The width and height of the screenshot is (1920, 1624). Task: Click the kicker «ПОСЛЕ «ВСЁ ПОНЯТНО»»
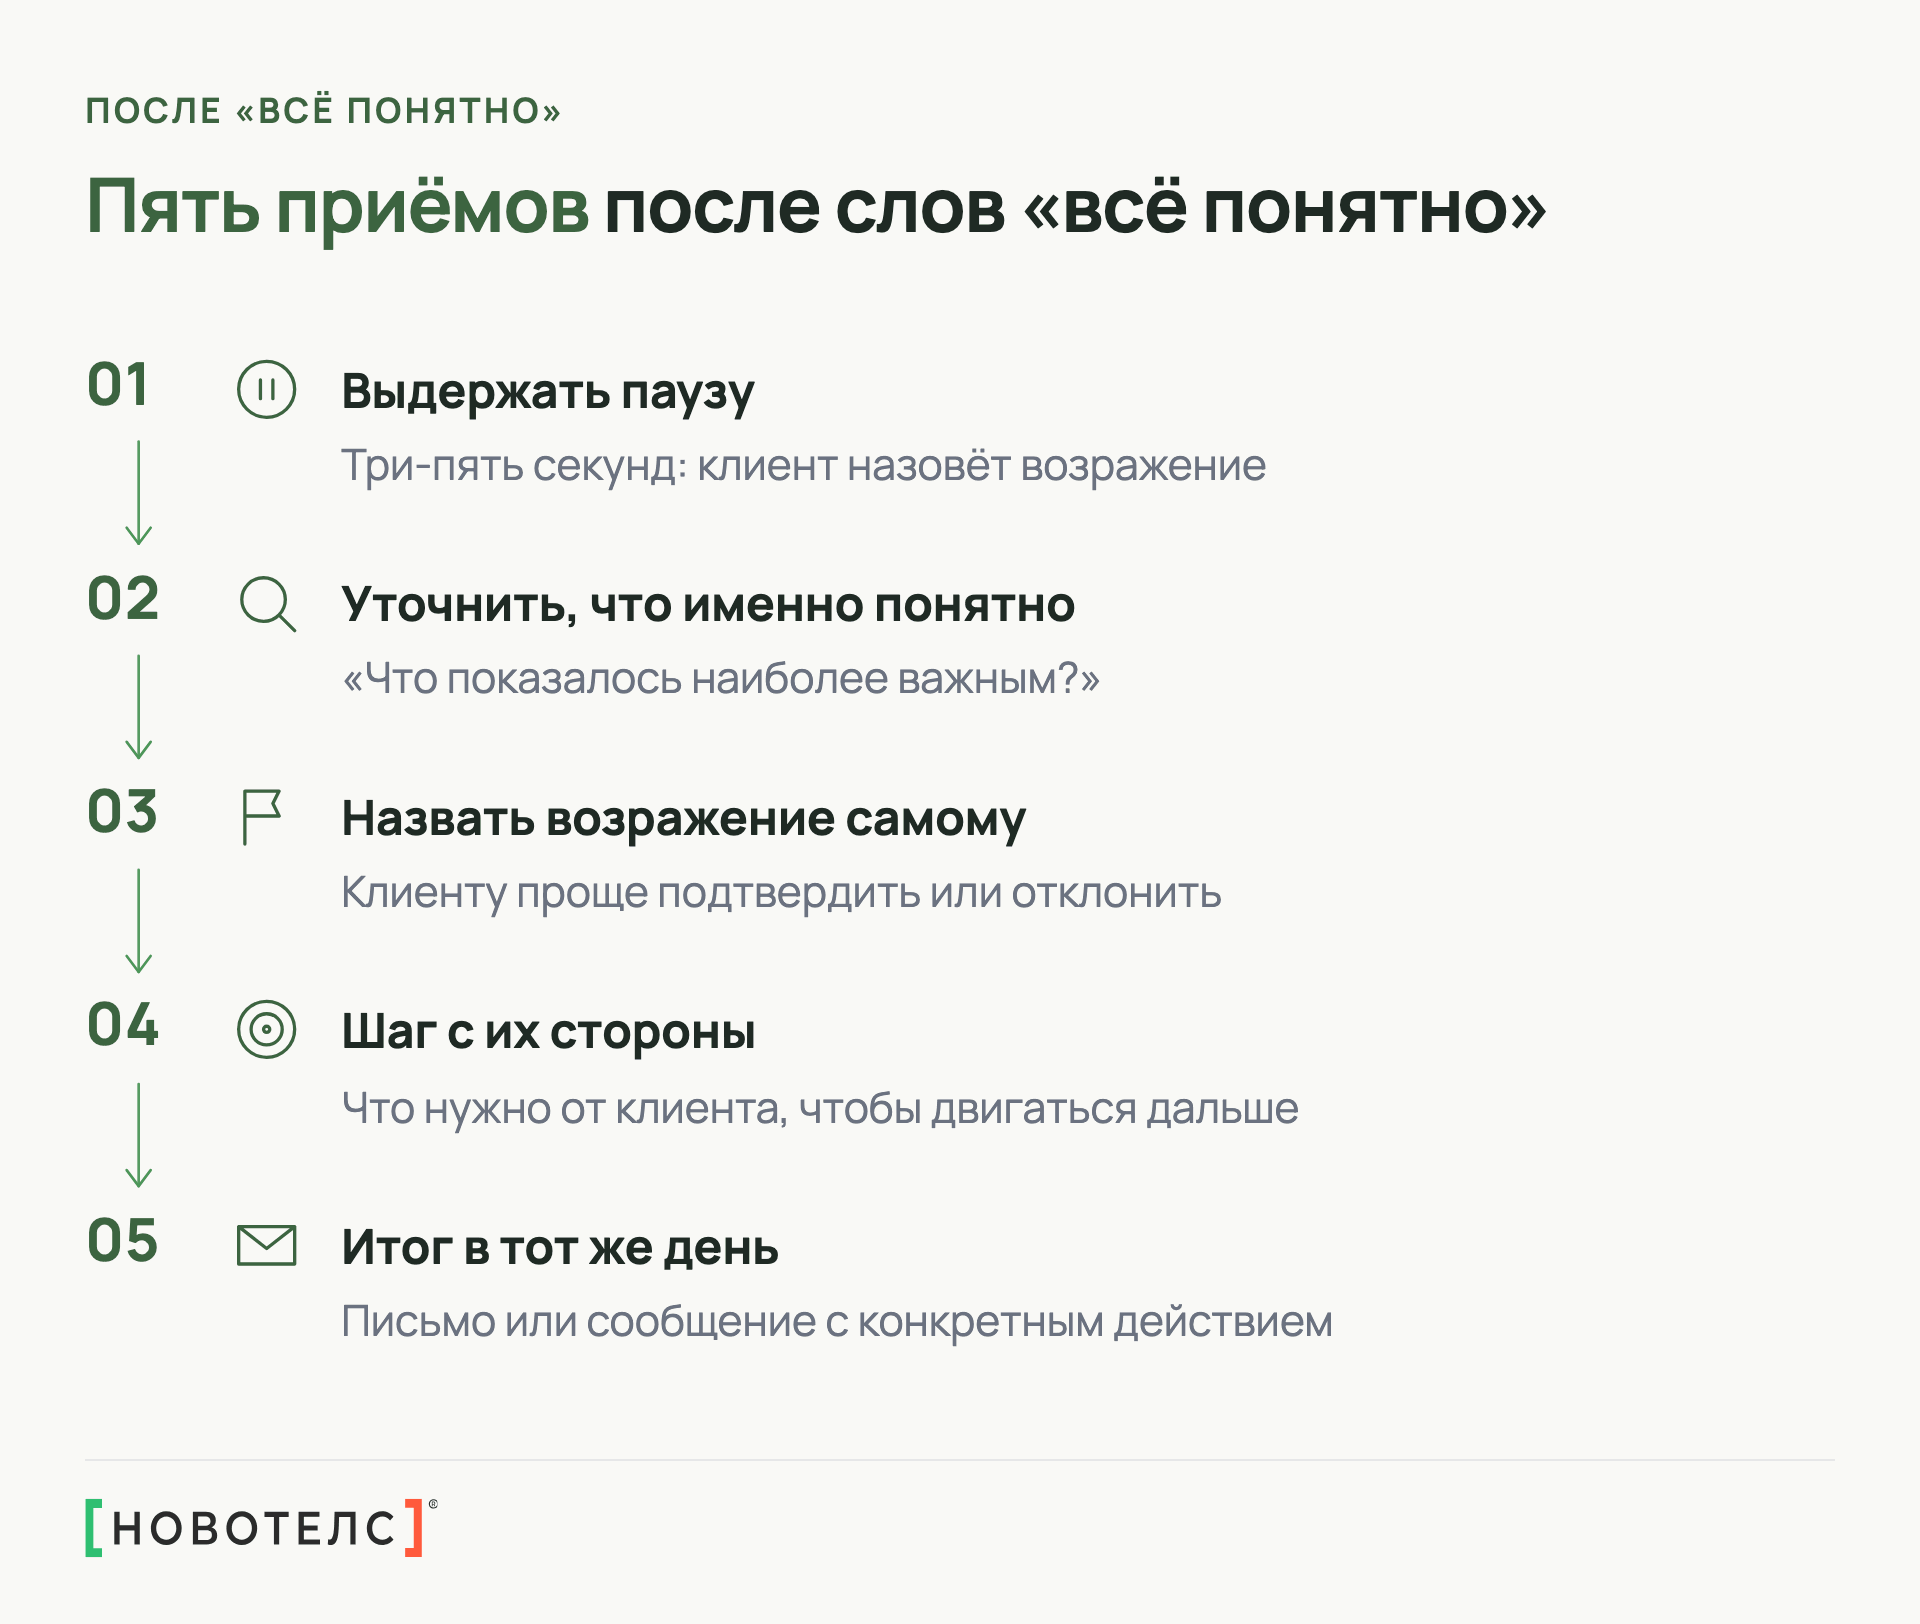click(323, 110)
